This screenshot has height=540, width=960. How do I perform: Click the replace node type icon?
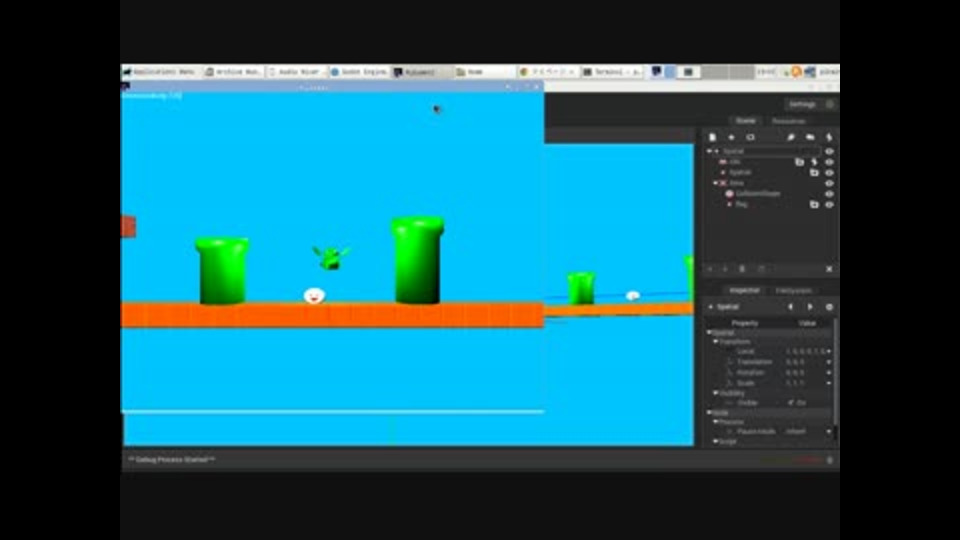[750, 138]
